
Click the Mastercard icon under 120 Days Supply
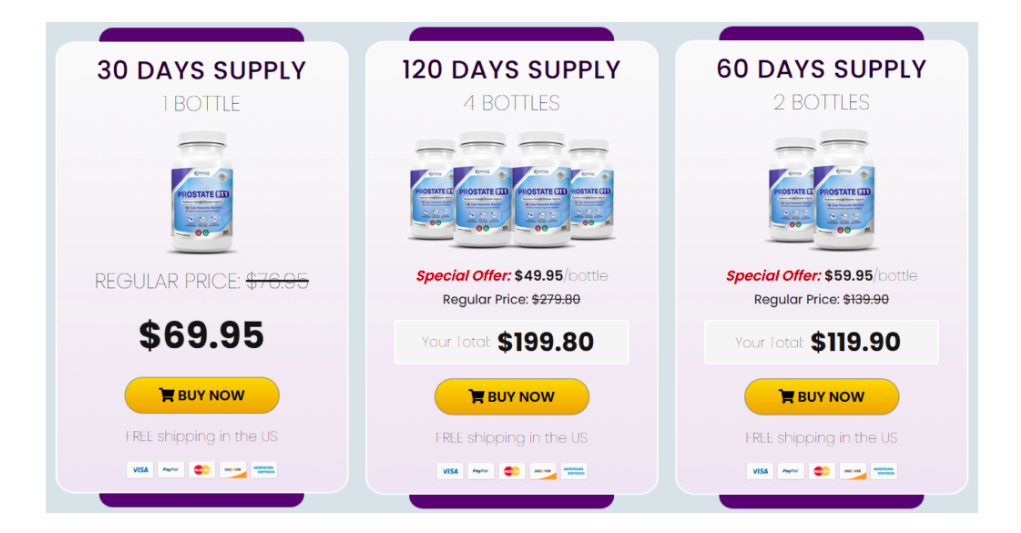point(512,471)
